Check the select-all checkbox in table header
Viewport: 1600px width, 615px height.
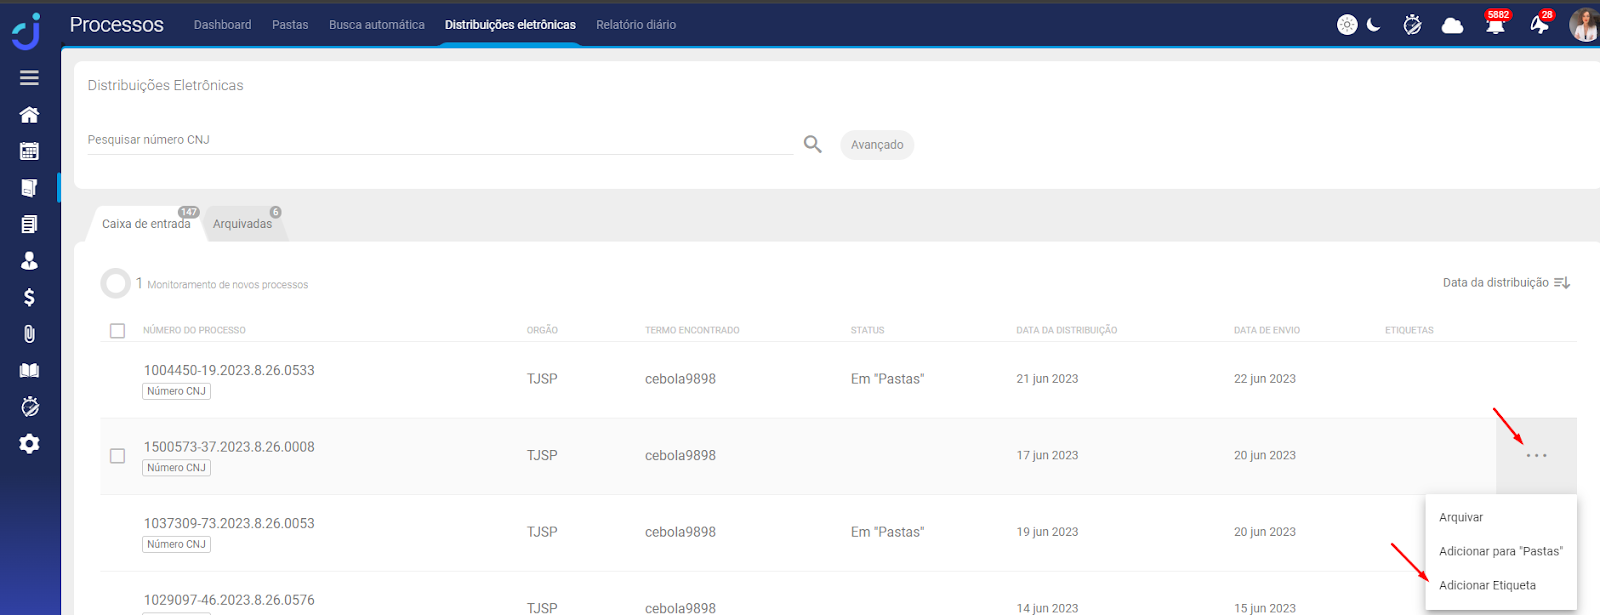(x=117, y=331)
